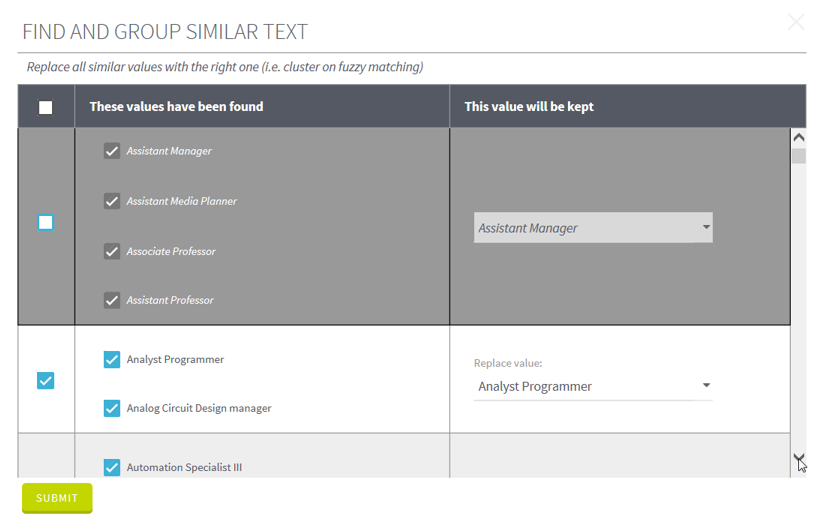
Task: Uncheck the Associate Professor value
Action: click(112, 251)
